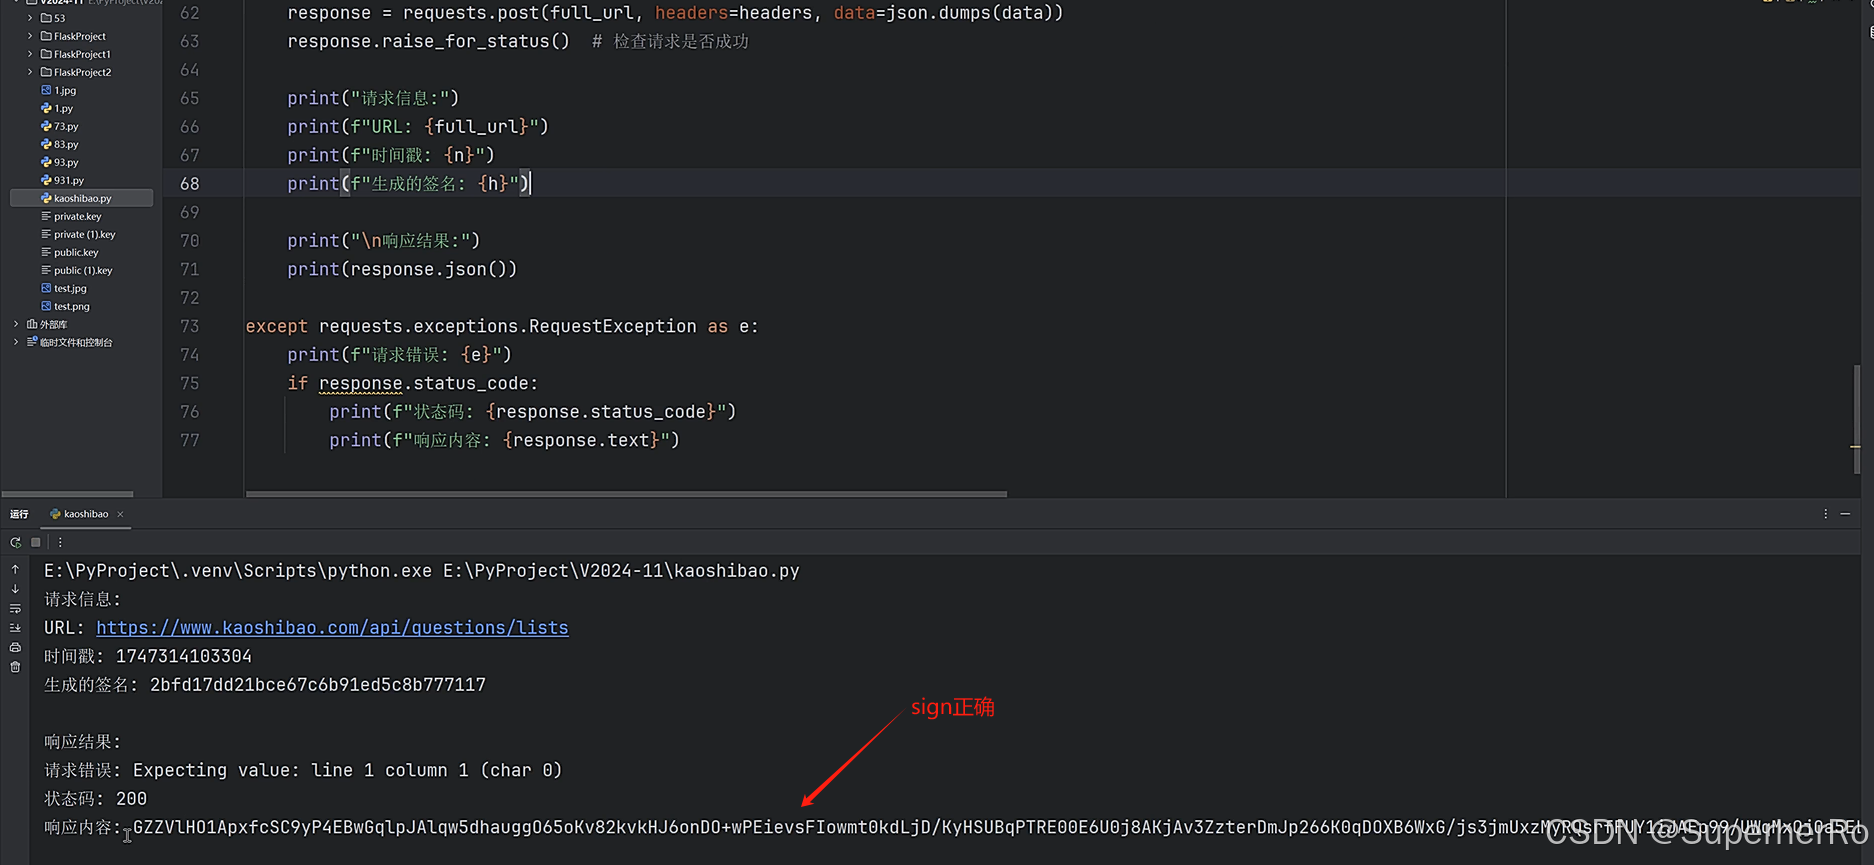Expand the 53 folder
The width and height of the screenshot is (1874, 865).
point(30,18)
